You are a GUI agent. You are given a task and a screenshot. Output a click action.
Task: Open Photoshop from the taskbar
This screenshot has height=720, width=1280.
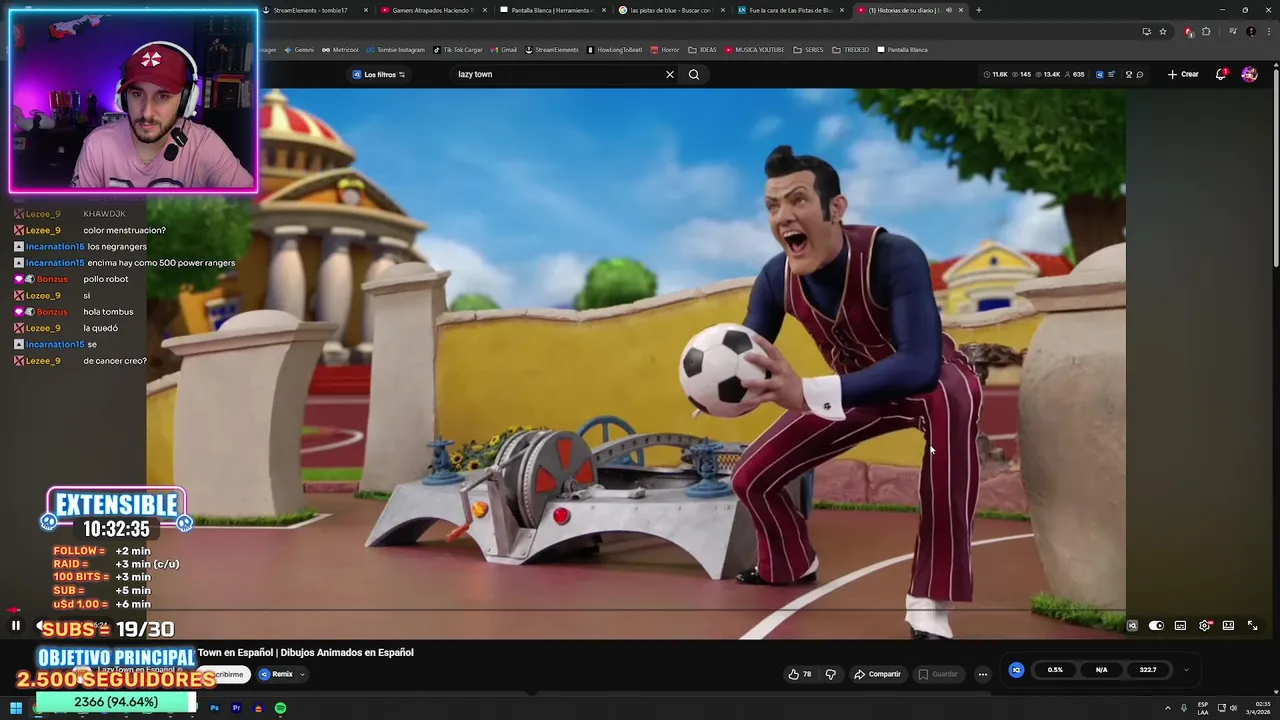point(214,708)
